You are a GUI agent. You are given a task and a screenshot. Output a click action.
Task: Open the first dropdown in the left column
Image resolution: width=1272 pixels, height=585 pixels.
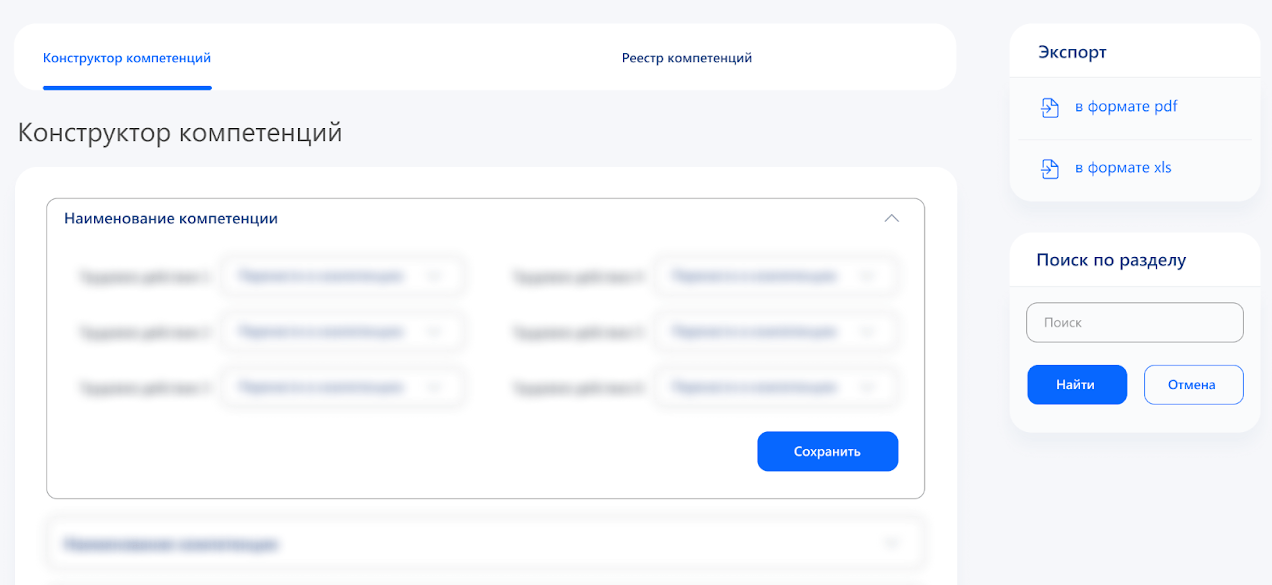coord(341,276)
